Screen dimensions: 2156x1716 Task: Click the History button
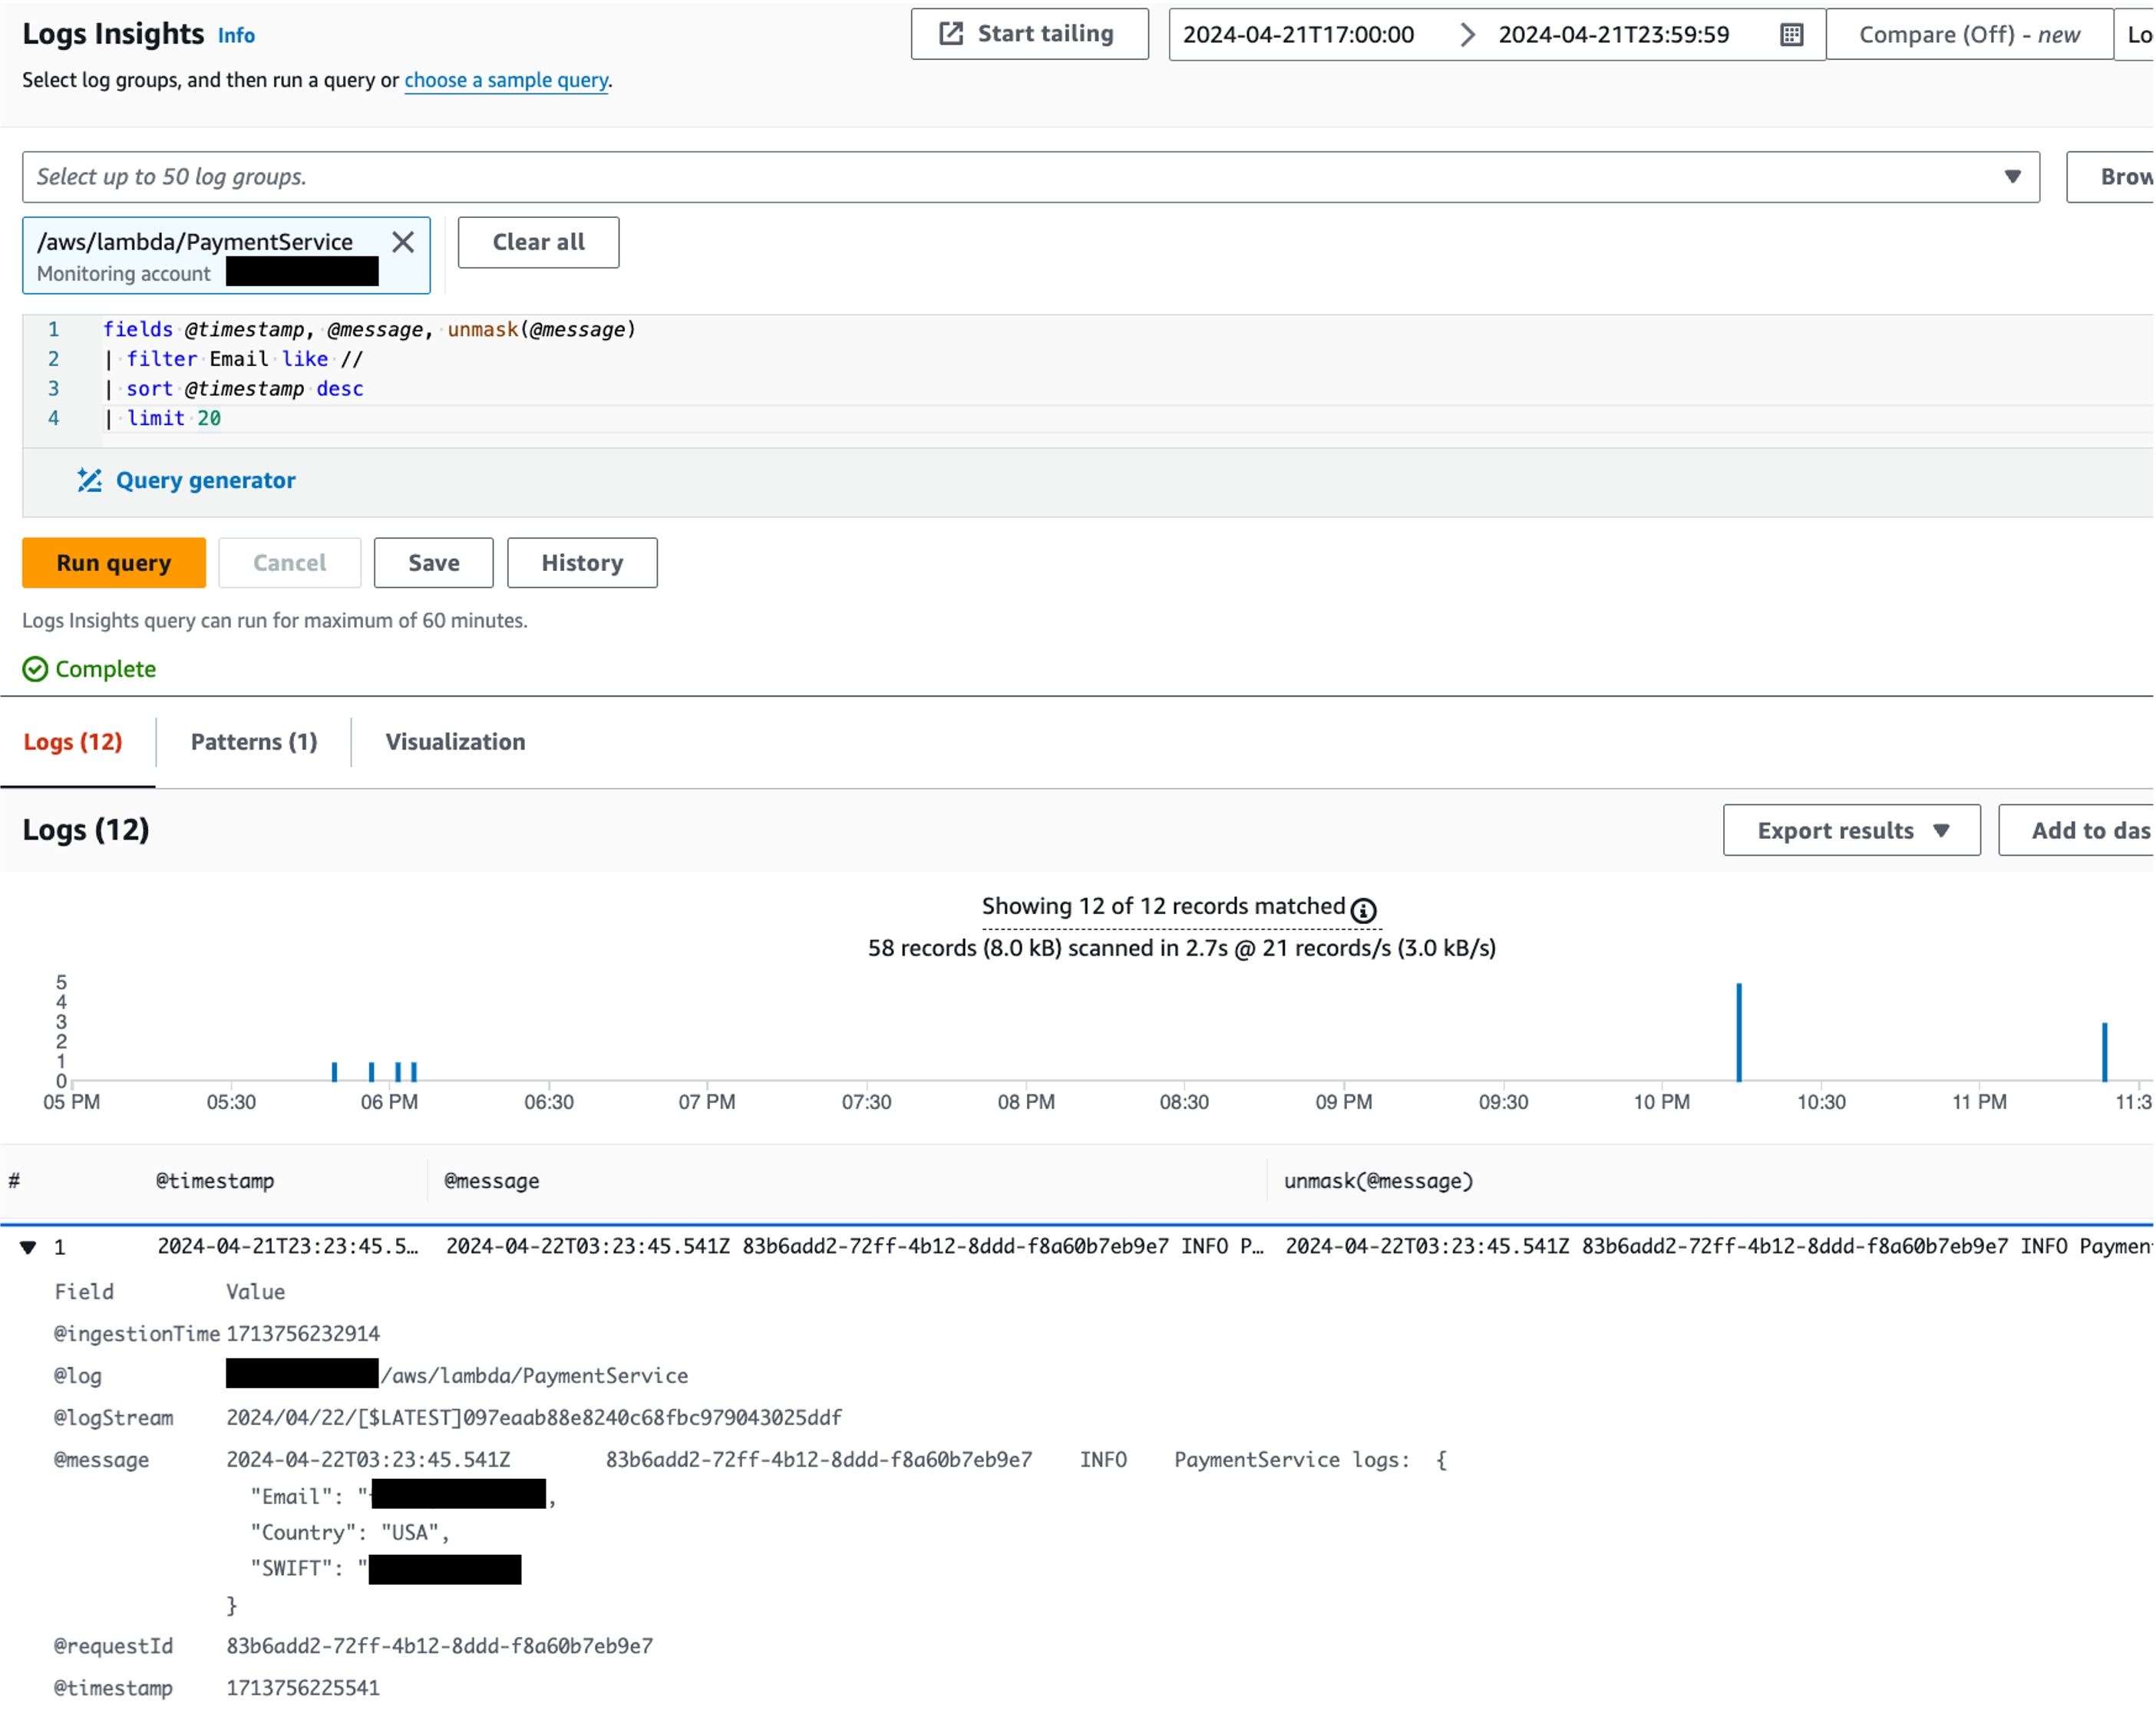point(582,562)
